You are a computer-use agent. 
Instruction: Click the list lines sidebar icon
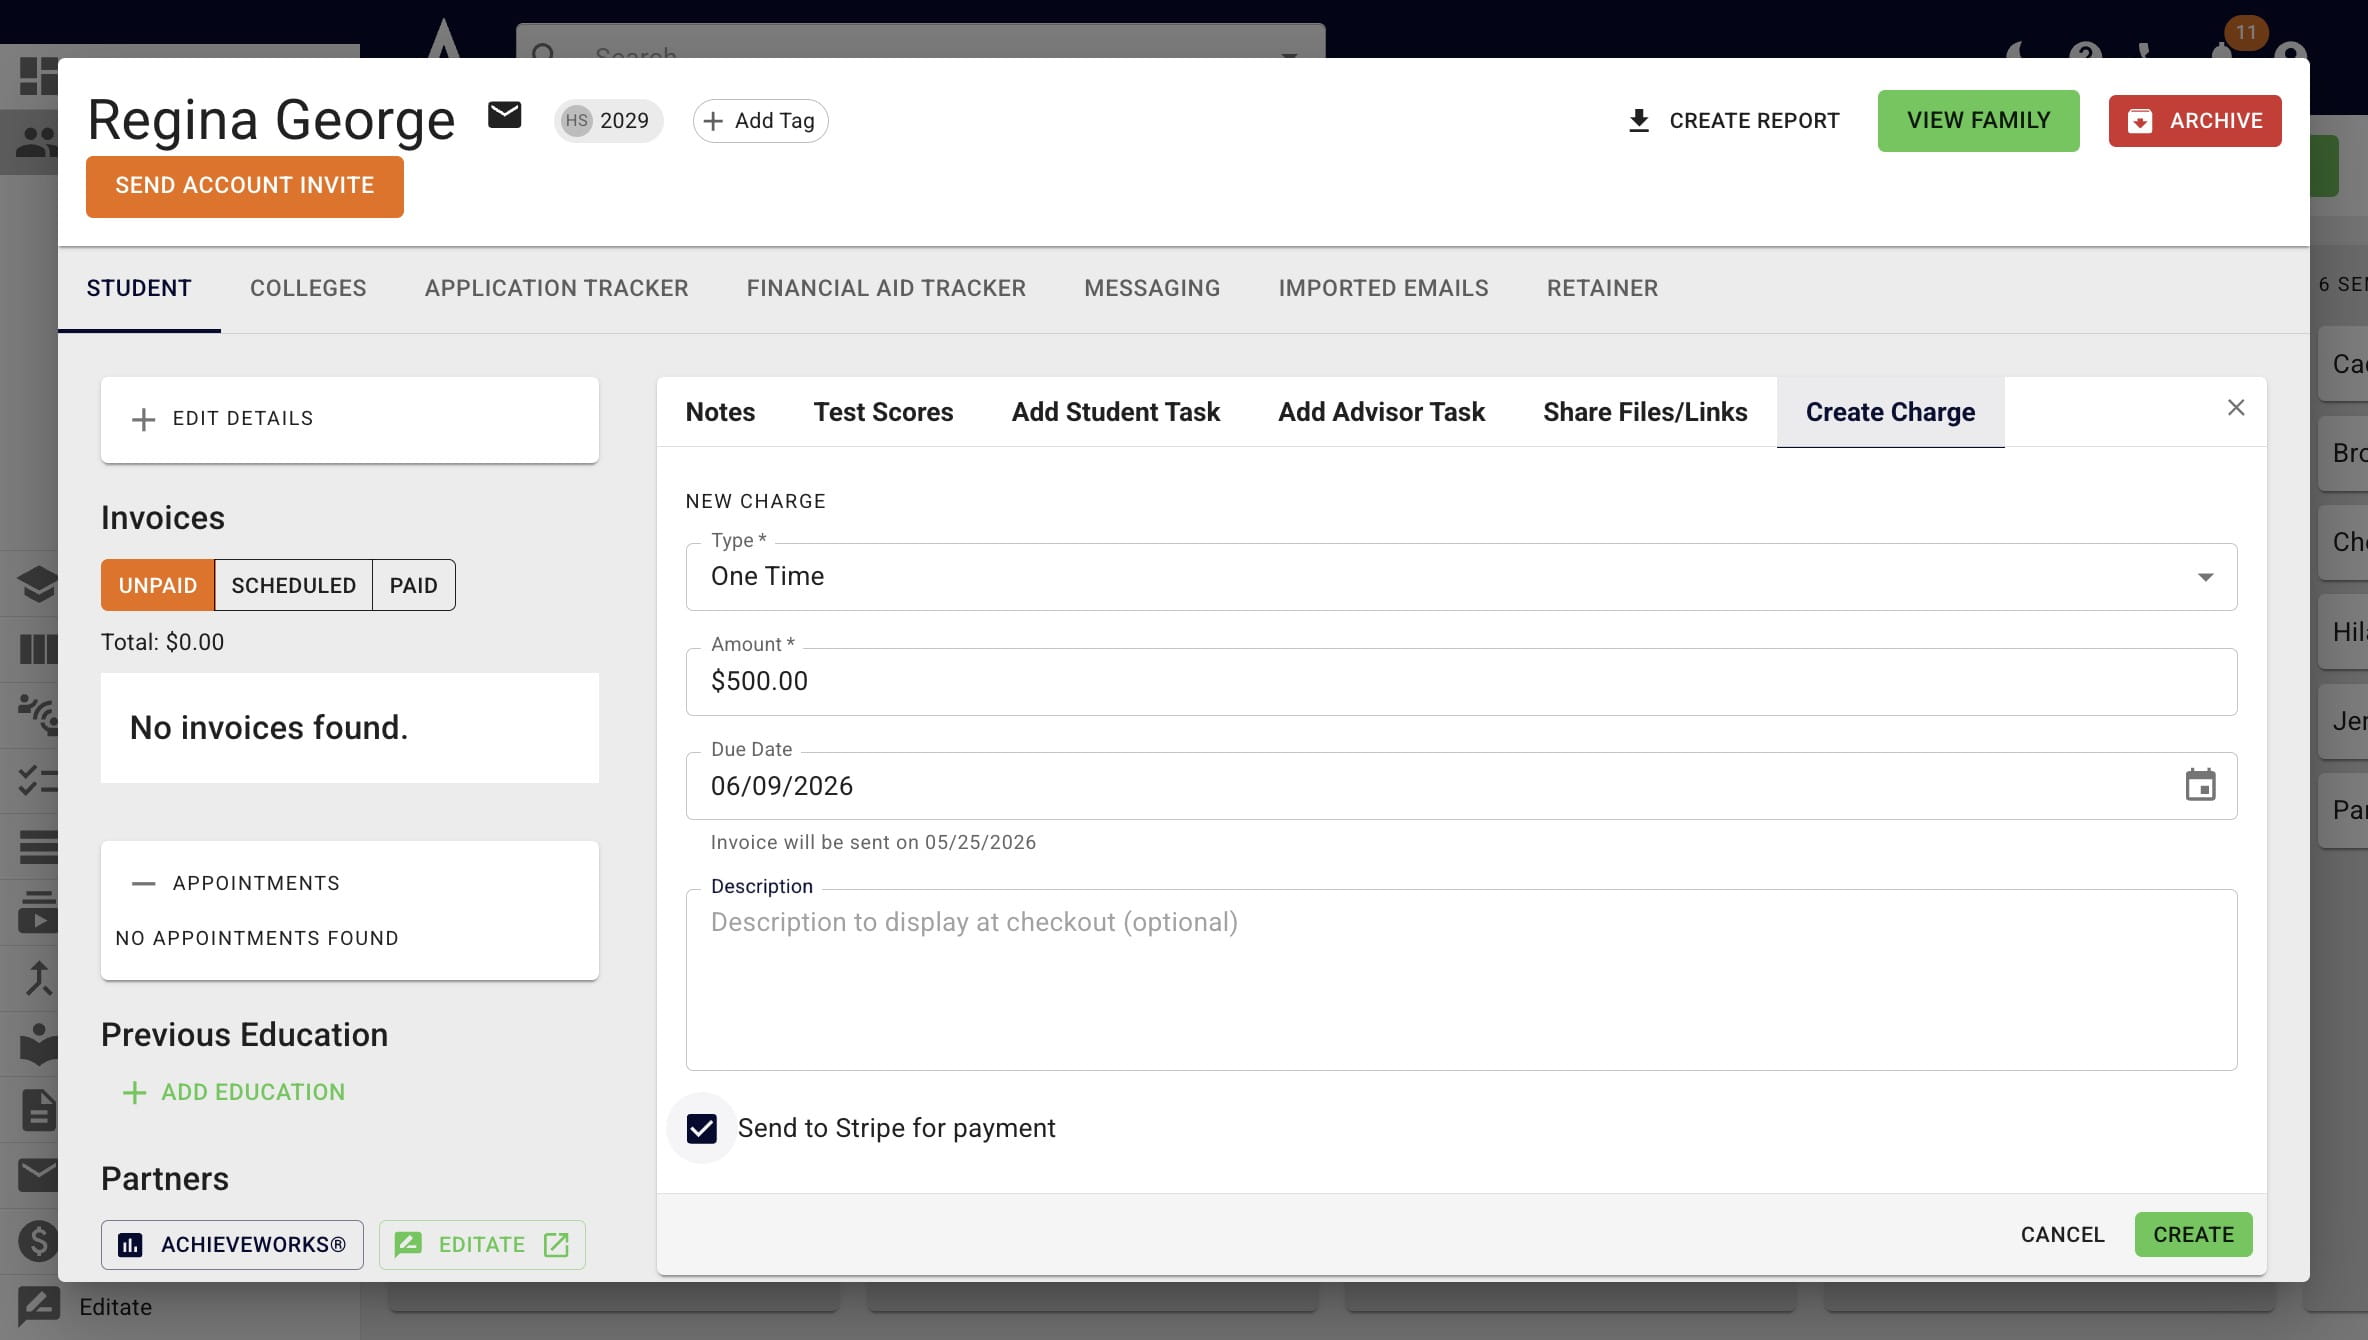click(x=38, y=847)
